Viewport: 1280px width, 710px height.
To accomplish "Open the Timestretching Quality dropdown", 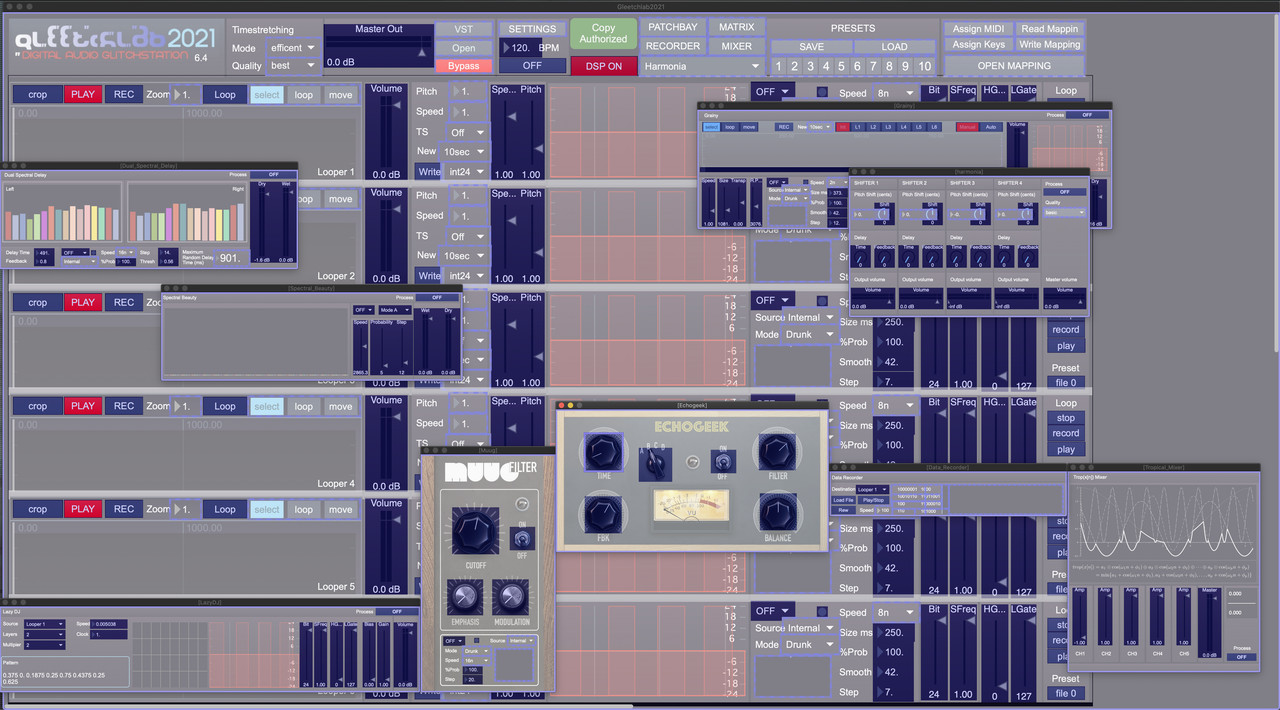I will (x=293, y=66).
